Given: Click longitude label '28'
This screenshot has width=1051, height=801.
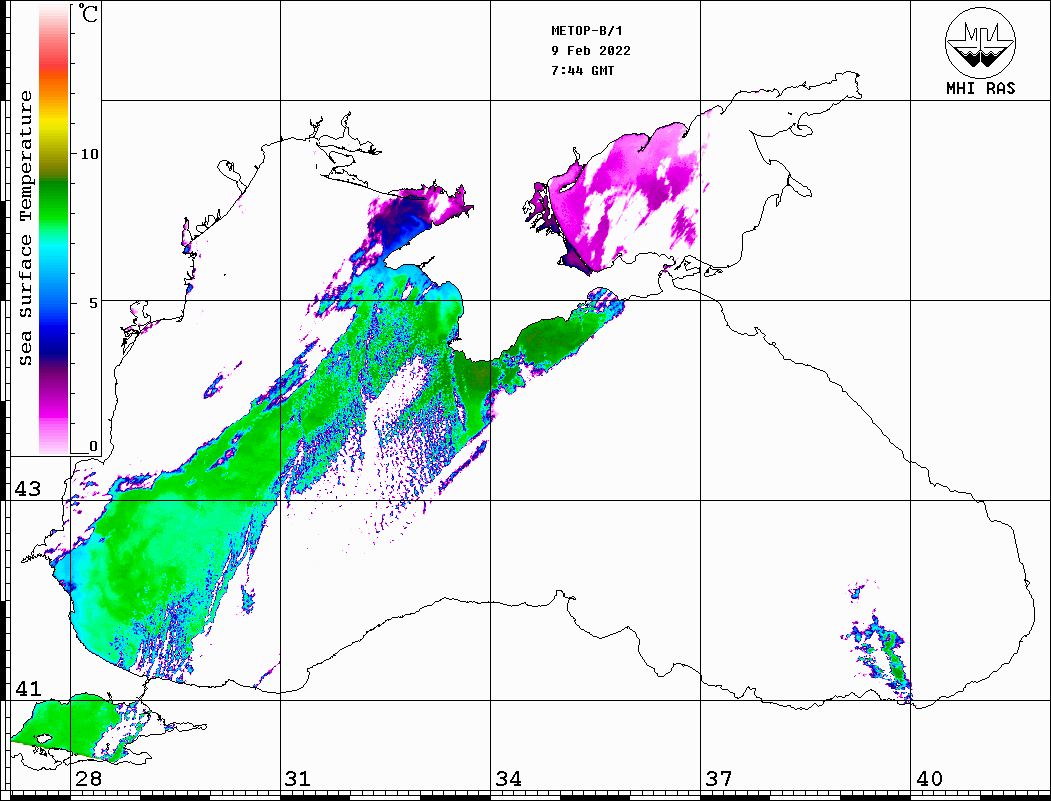Looking at the screenshot, I should 89,779.
